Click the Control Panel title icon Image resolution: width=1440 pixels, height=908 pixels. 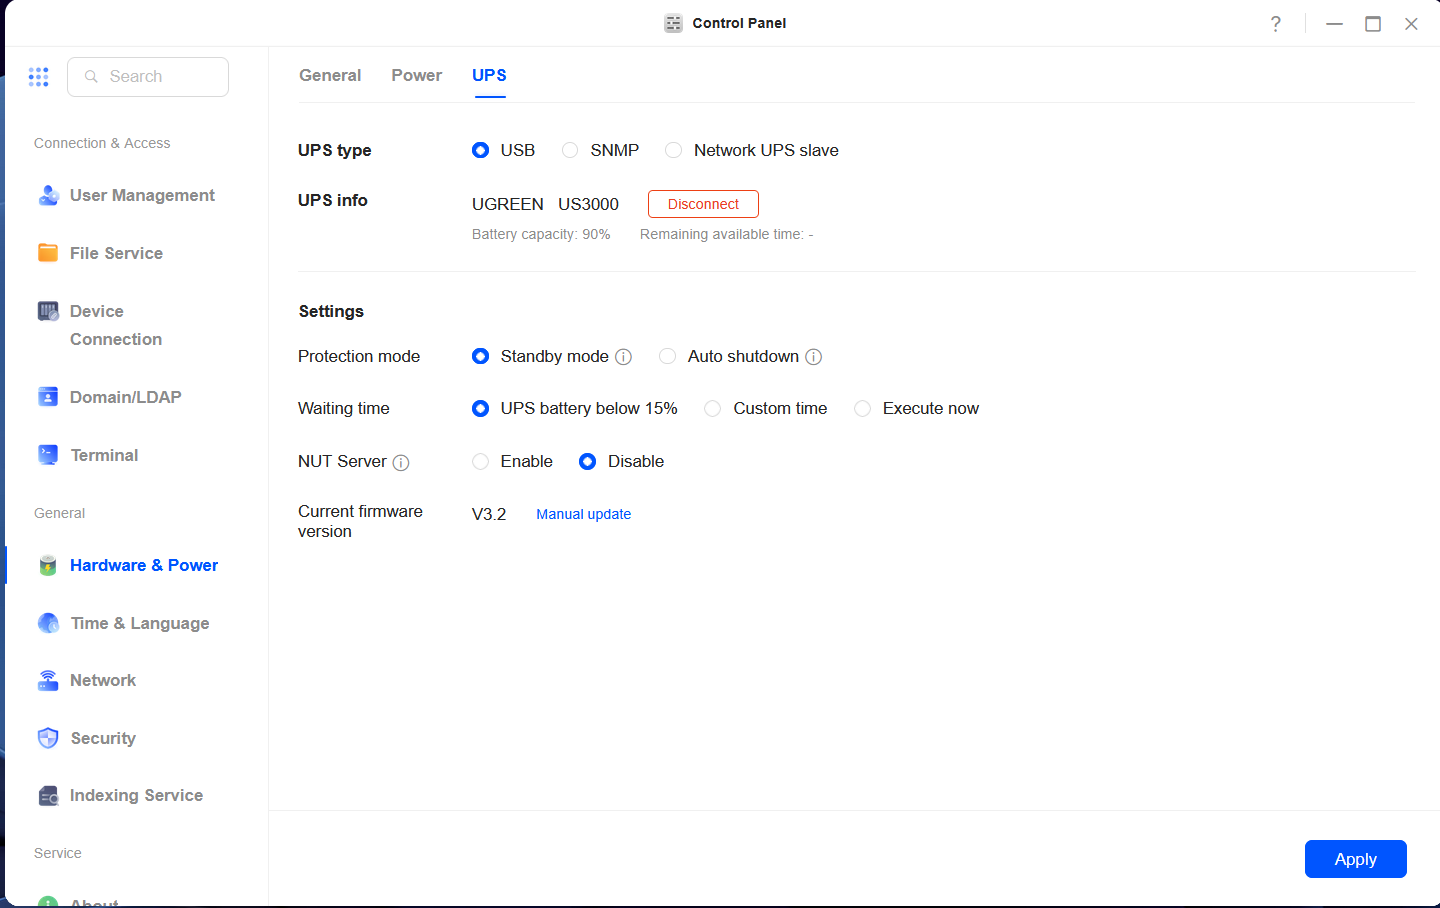point(674,23)
